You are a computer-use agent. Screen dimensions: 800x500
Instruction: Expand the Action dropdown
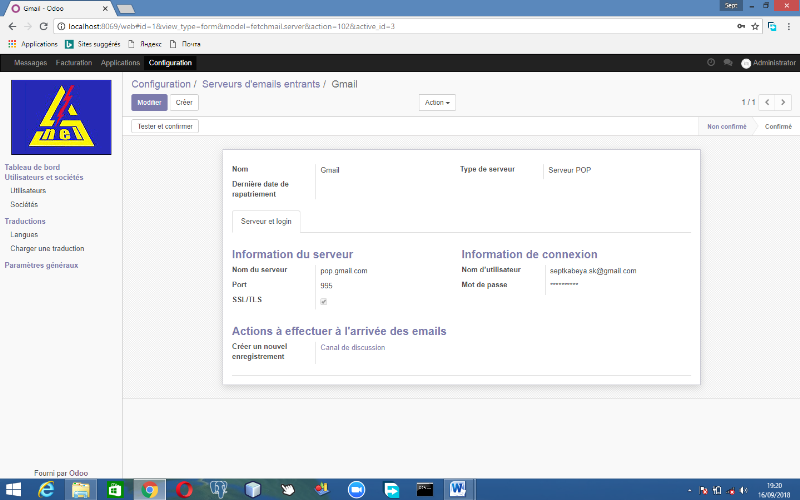pyautogui.click(x=437, y=102)
